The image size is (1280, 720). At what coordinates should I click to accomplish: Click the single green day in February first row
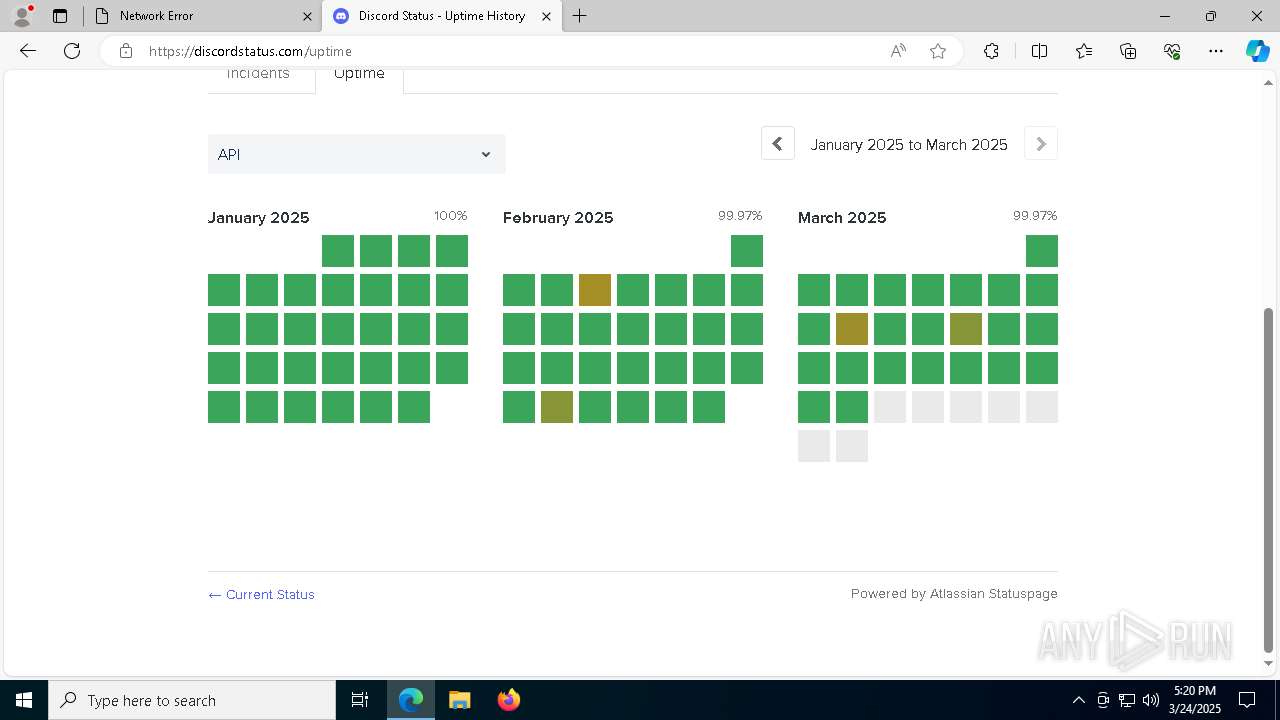coord(747,251)
